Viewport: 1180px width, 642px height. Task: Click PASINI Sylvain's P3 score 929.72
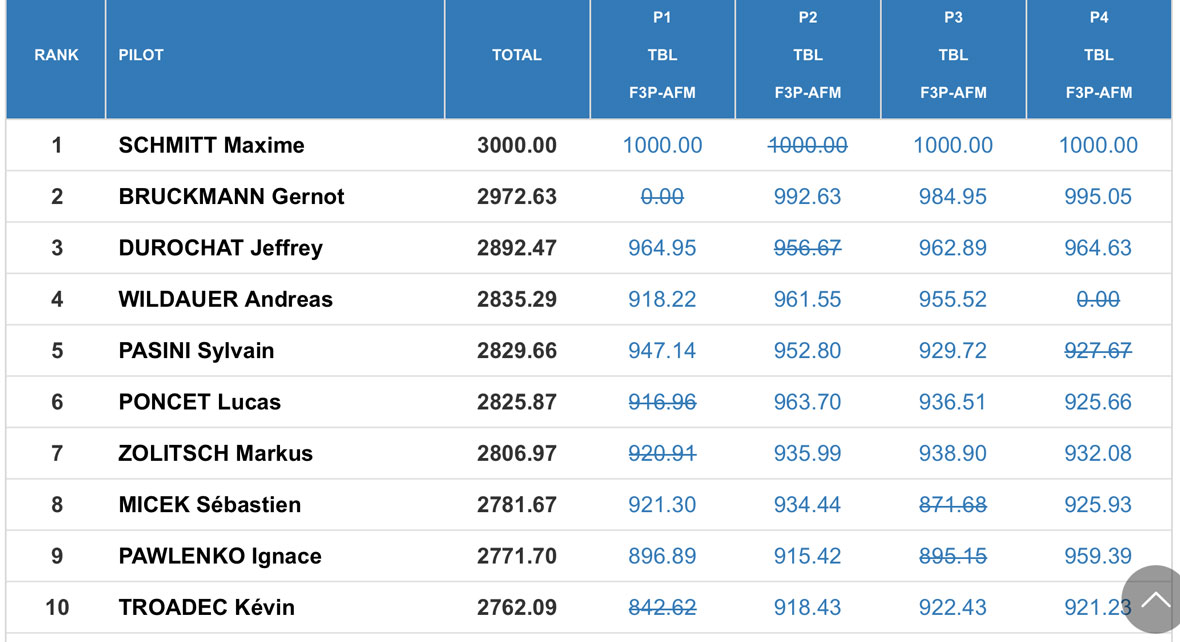point(953,351)
